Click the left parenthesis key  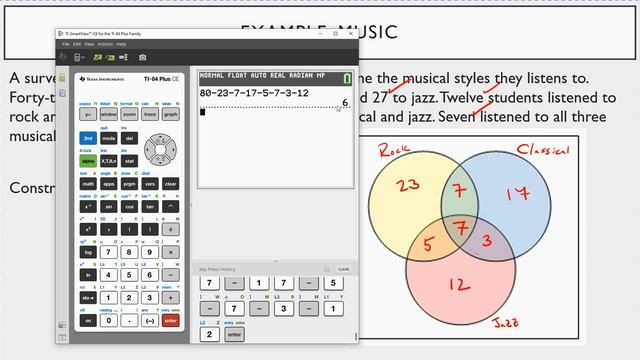[129, 230]
